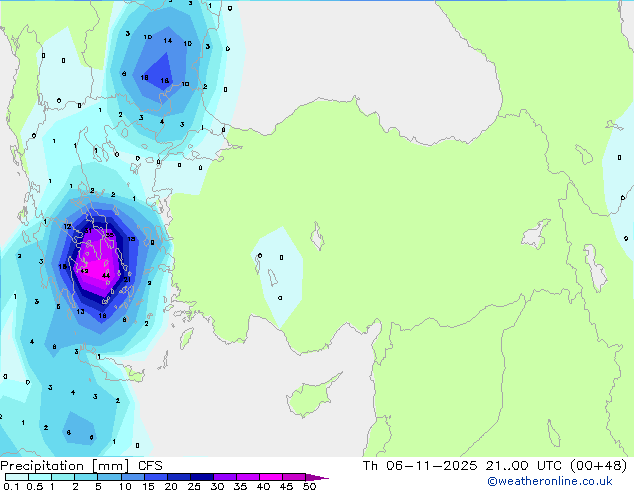Pick the dark navy legend swatch between 25 and 30
Screen dimensions: 634x490
202,477
